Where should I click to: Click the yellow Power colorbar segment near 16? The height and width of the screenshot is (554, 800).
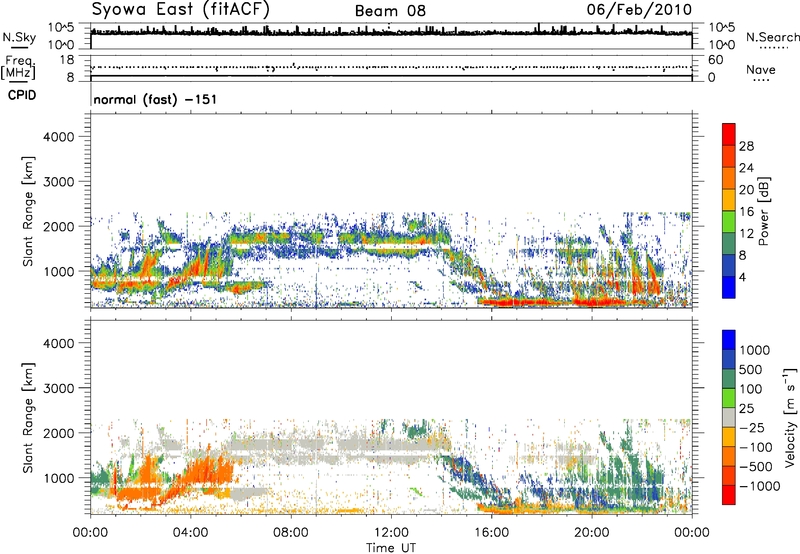[729, 200]
